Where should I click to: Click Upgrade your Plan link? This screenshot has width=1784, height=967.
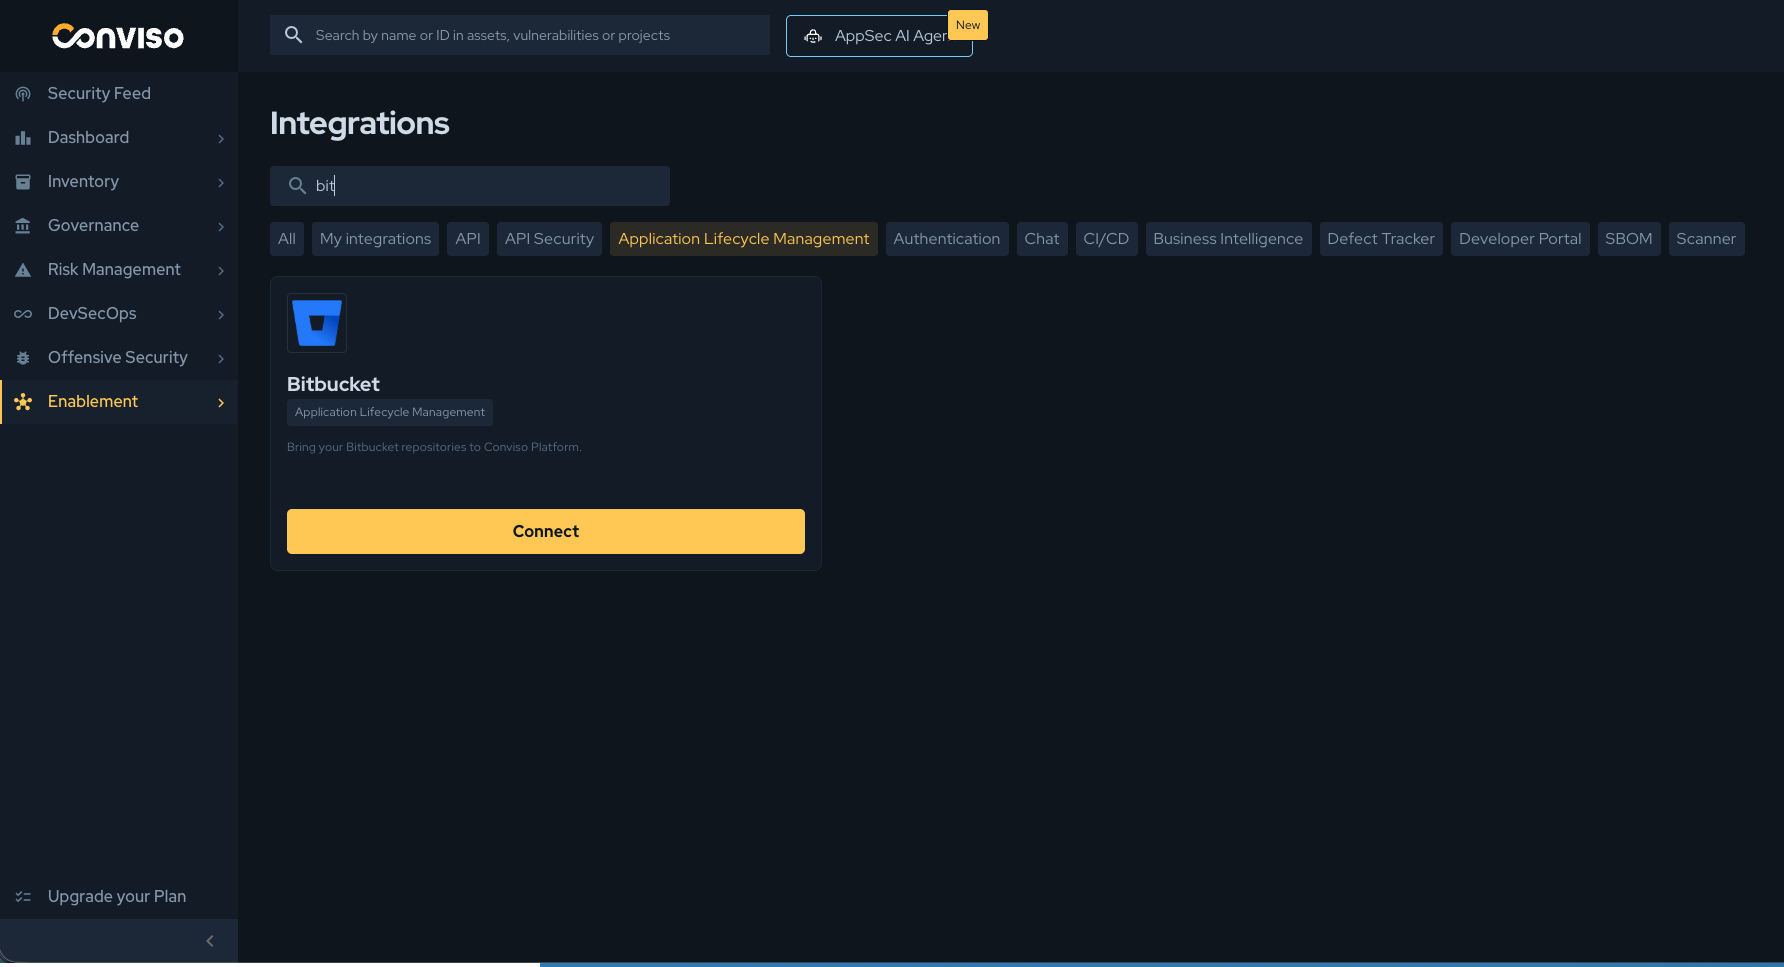(x=117, y=897)
